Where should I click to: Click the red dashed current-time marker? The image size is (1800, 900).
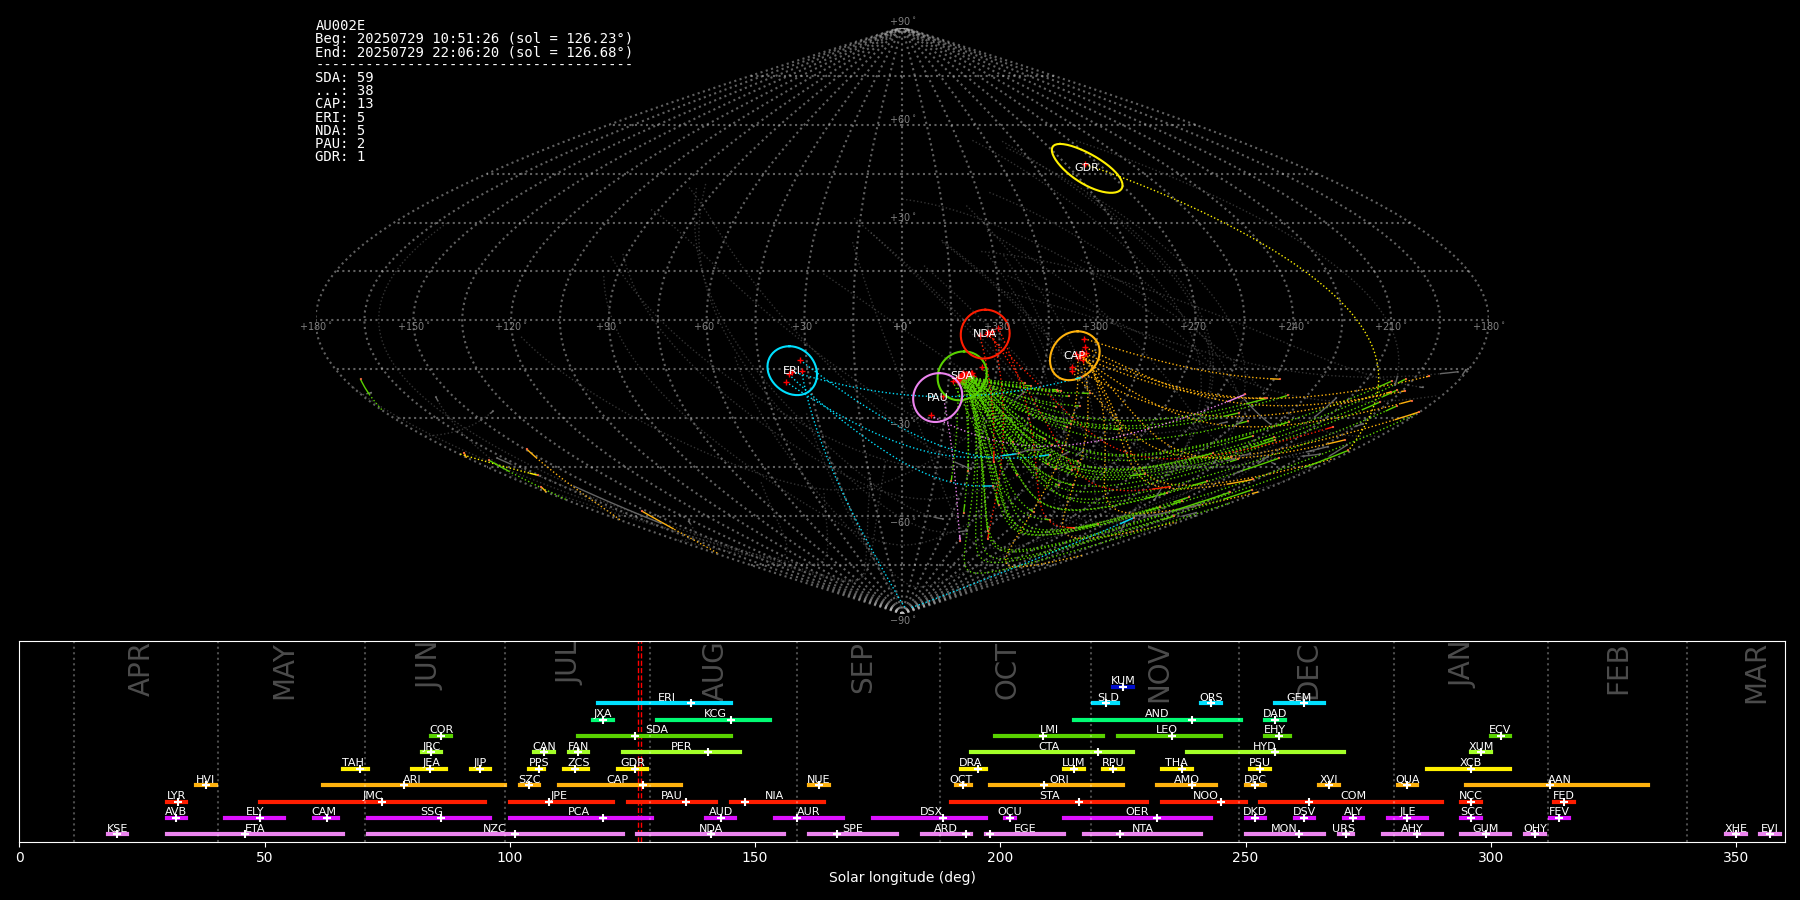coord(639,741)
